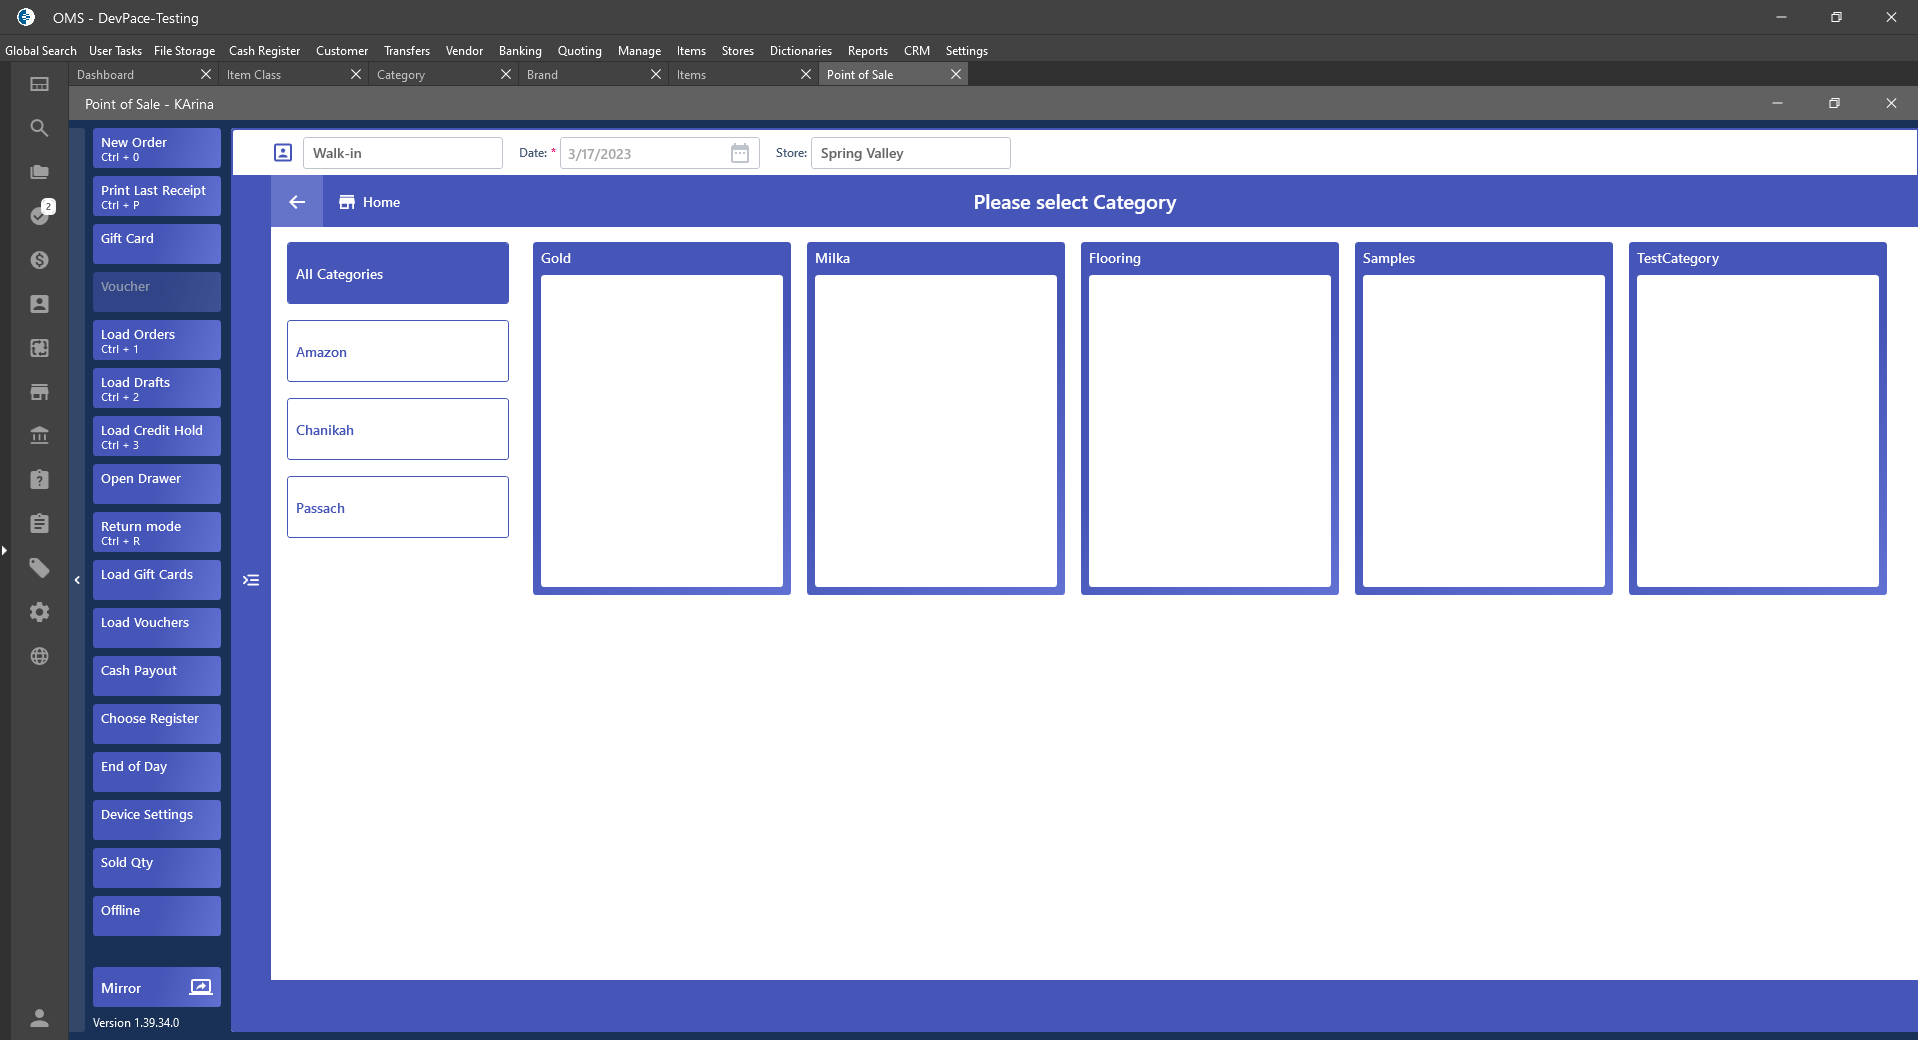Click the customer select icon beside Walk-in
This screenshot has width=1918, height=1040.
(283, 153)
